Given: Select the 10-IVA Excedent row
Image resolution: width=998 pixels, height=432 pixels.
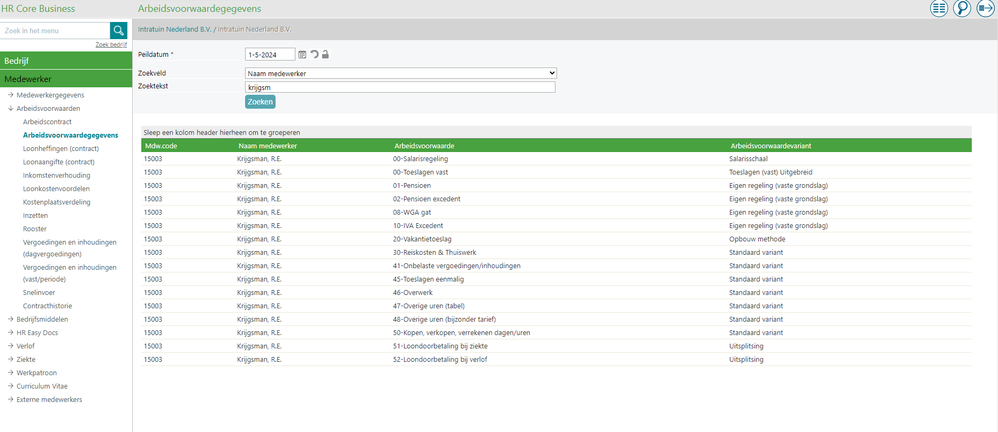Looking at the screenshot, I should click(x=556, y=226).
